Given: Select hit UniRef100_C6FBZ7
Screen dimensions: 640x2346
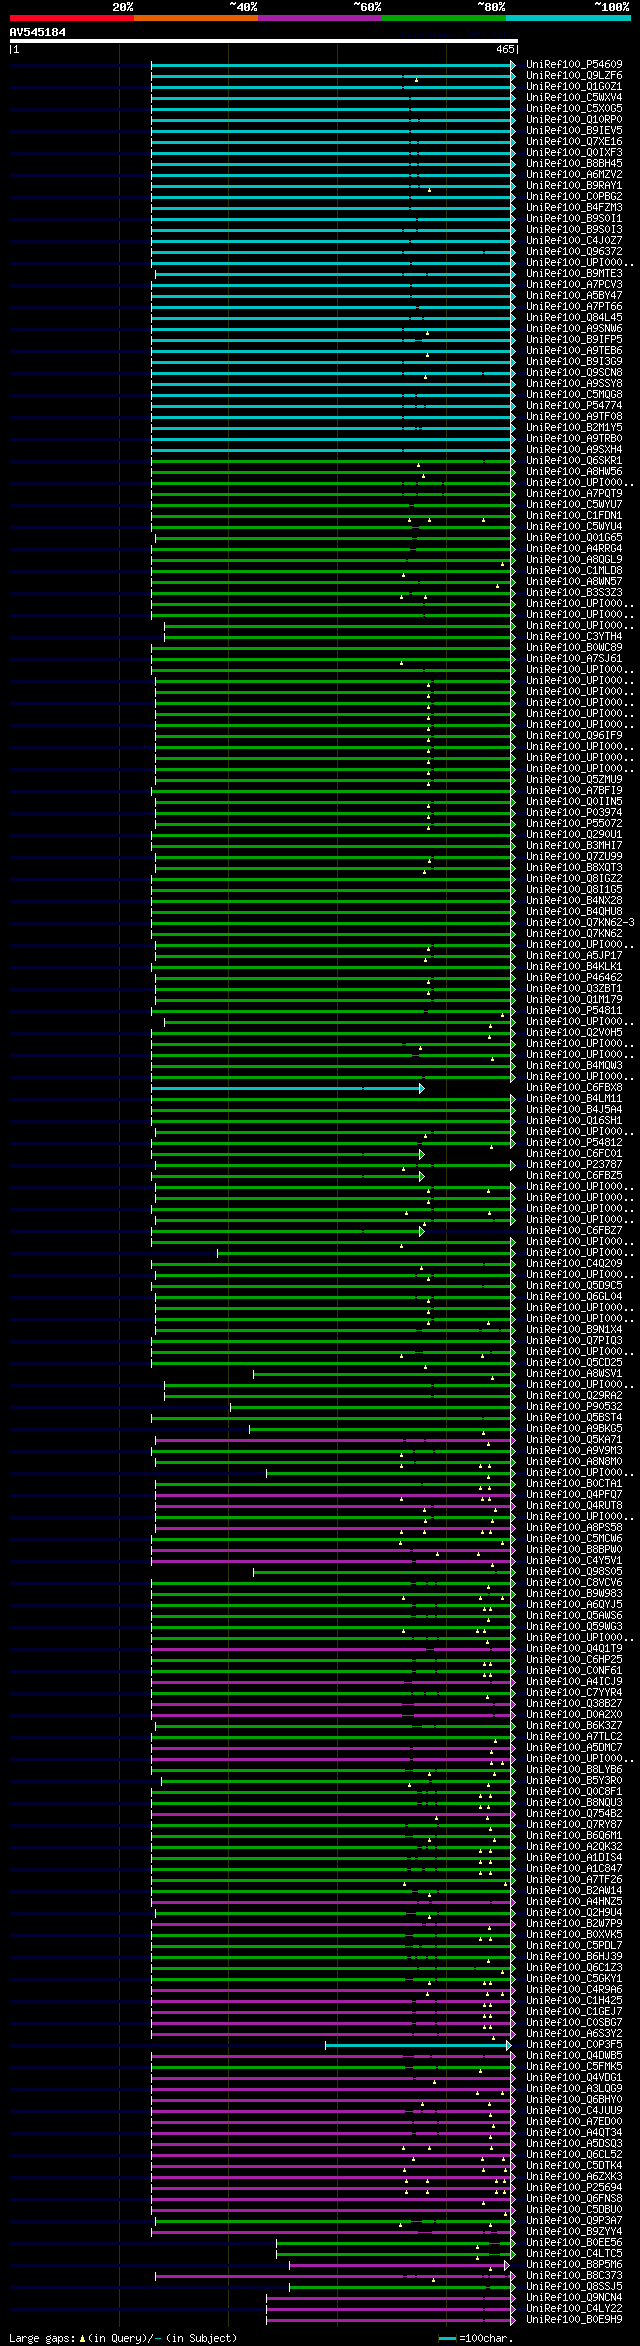Looking at the screenshot, I should [x=574, y=1231].
